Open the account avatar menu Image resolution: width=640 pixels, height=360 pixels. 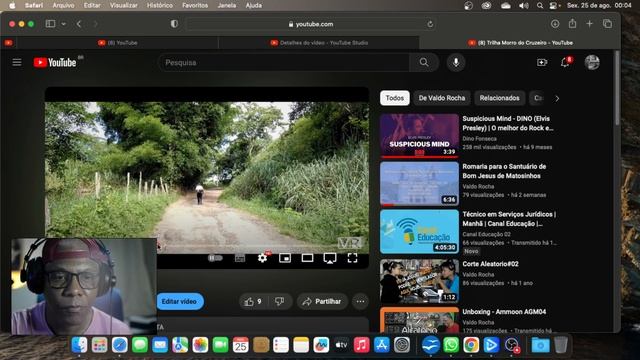point(592,62)
